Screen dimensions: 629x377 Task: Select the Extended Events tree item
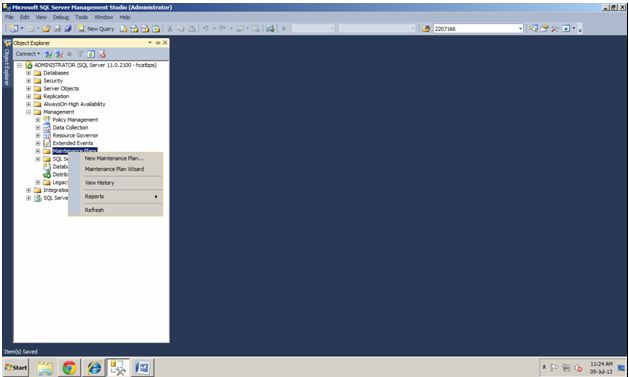tap(73, 143)
